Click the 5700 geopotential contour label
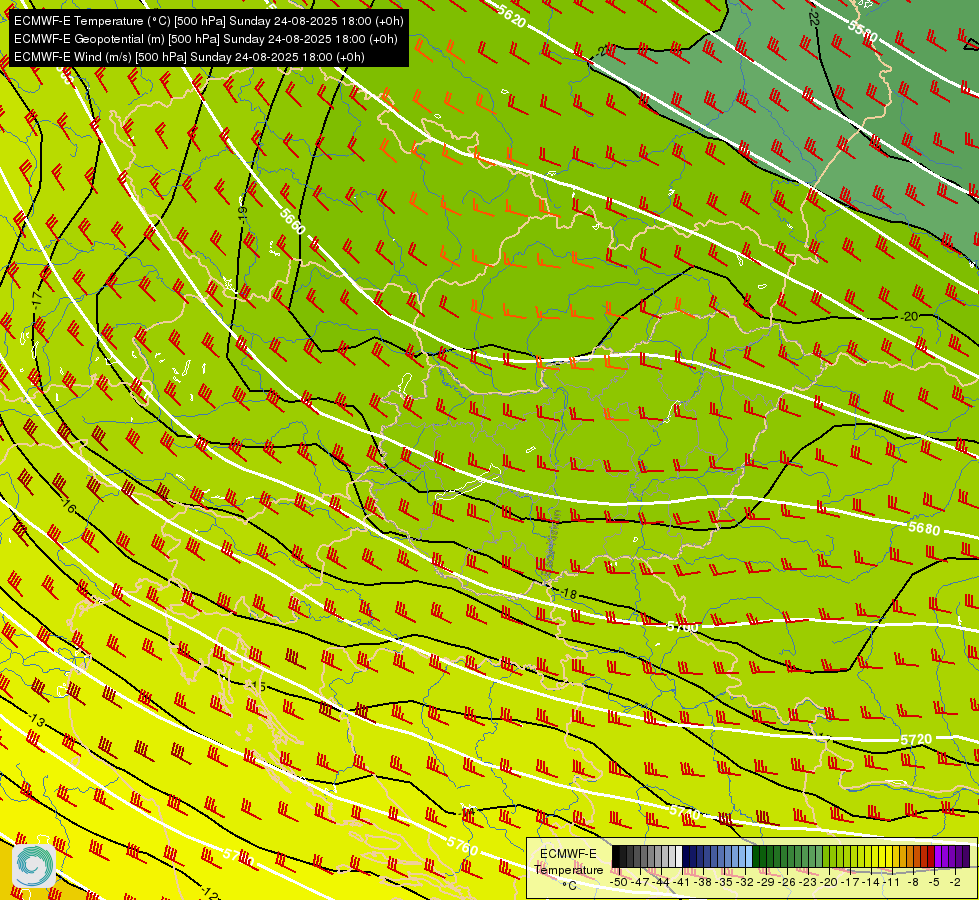979x900 pixels. 682,626
